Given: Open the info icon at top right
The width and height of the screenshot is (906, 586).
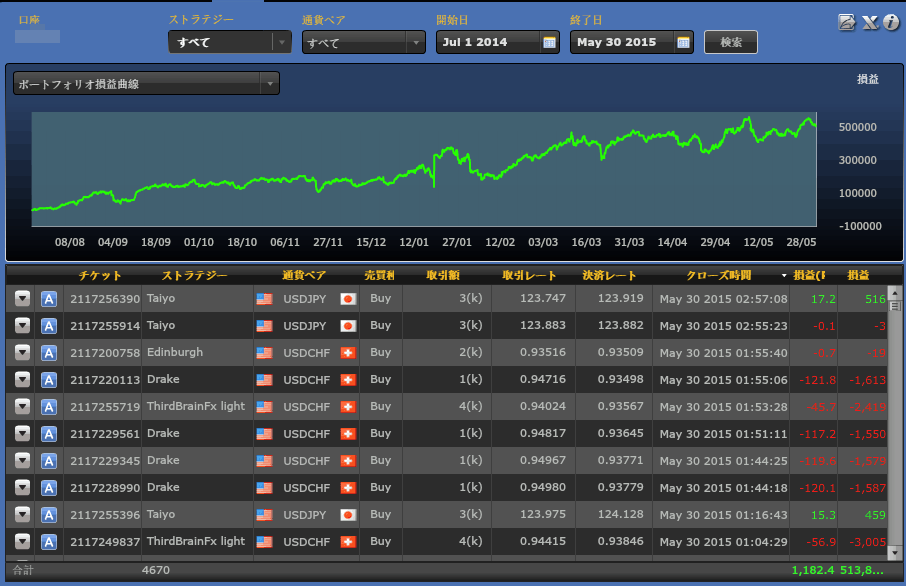Looking at the screenshot, I should 891,23.
